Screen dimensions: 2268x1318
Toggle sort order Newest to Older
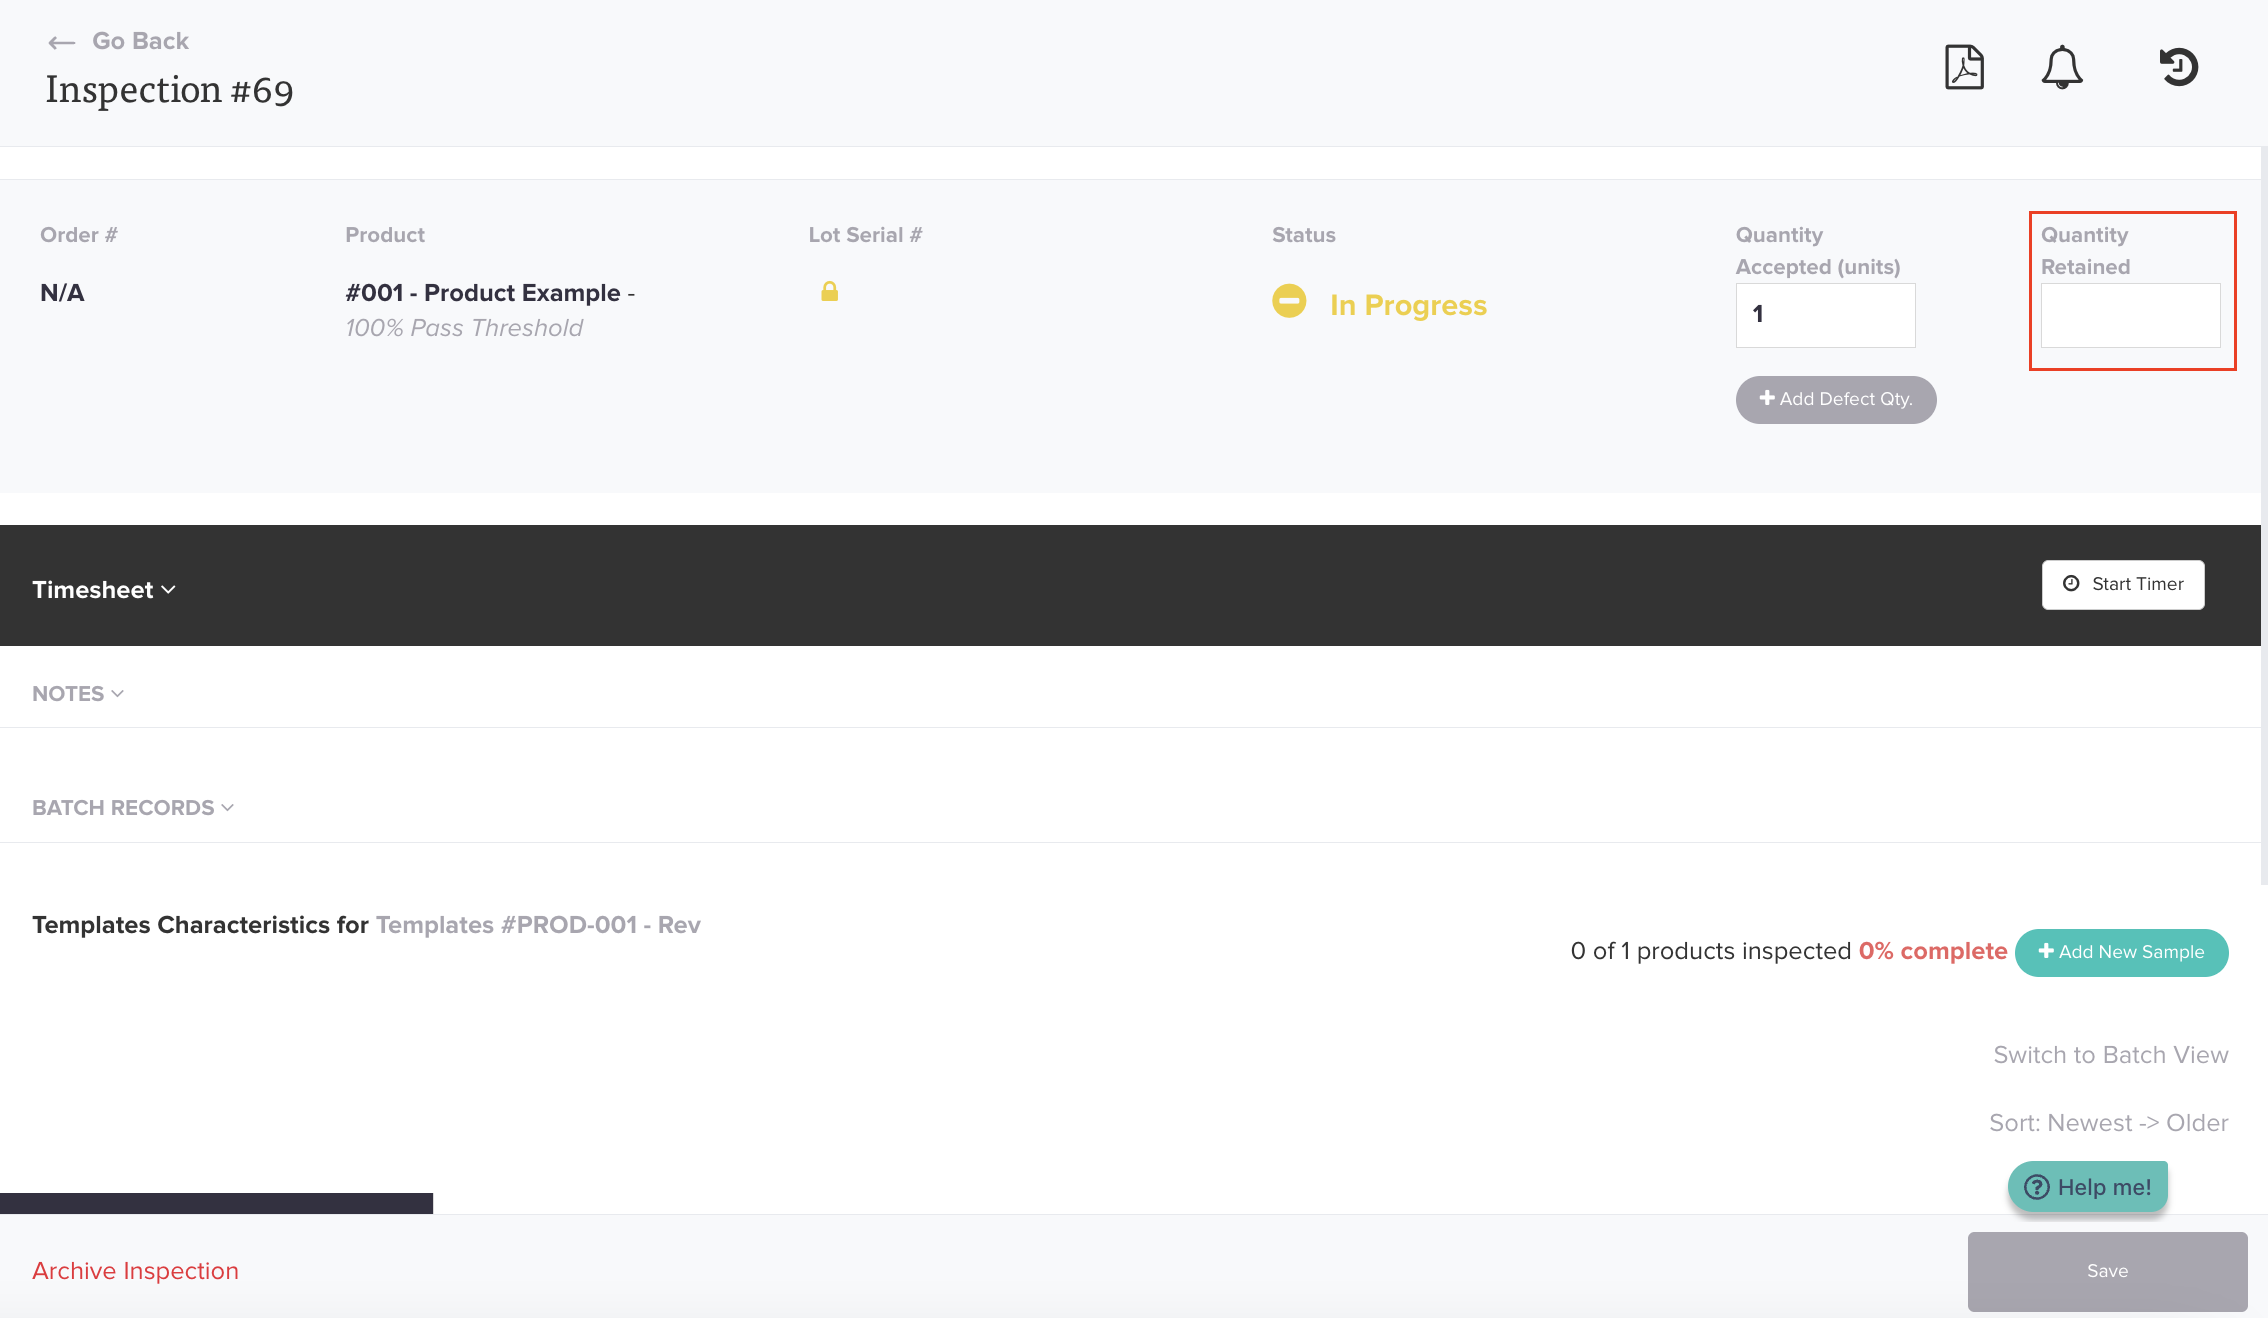[2108, 1123]
